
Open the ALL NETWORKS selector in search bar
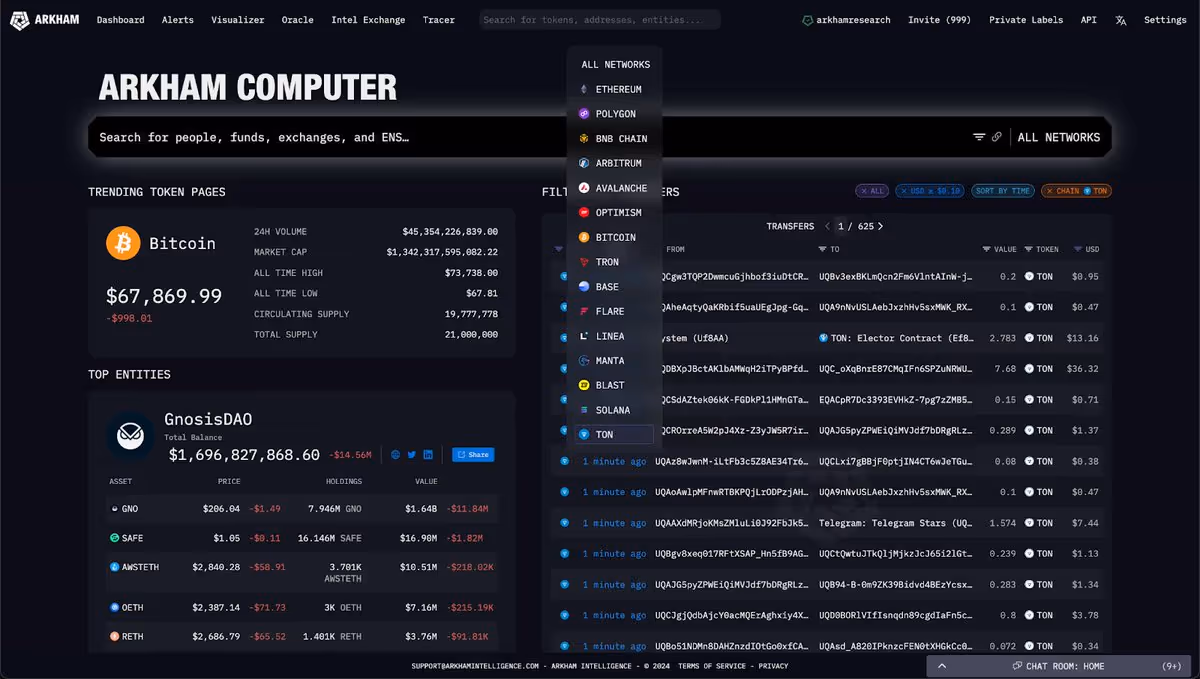point(1059,137)
